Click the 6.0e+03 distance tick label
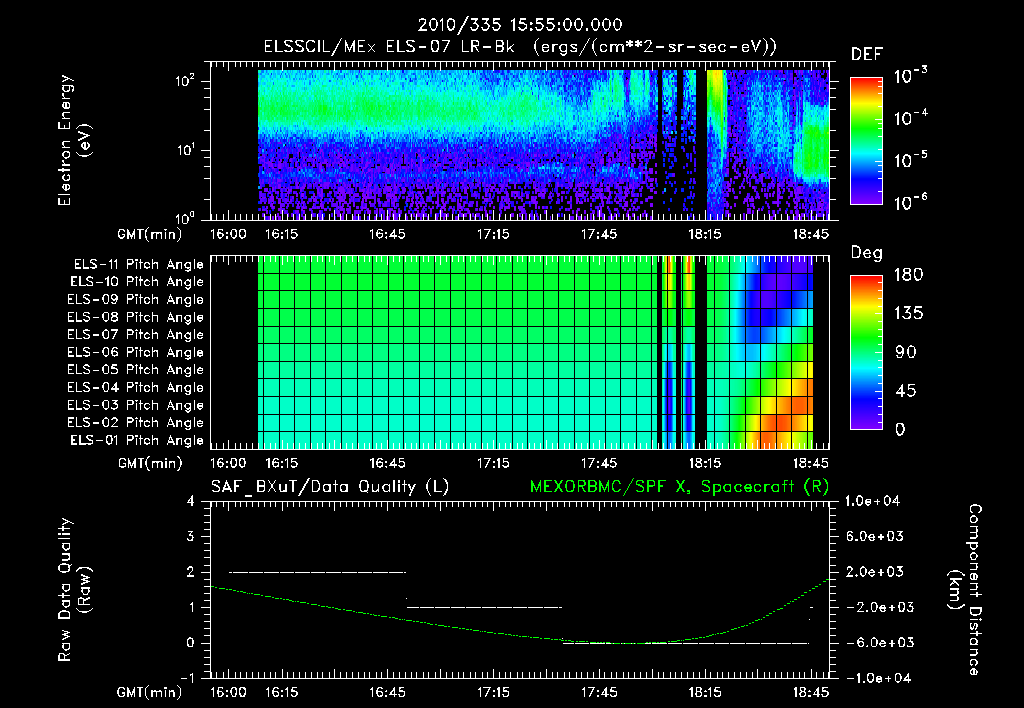 point(875,537)
